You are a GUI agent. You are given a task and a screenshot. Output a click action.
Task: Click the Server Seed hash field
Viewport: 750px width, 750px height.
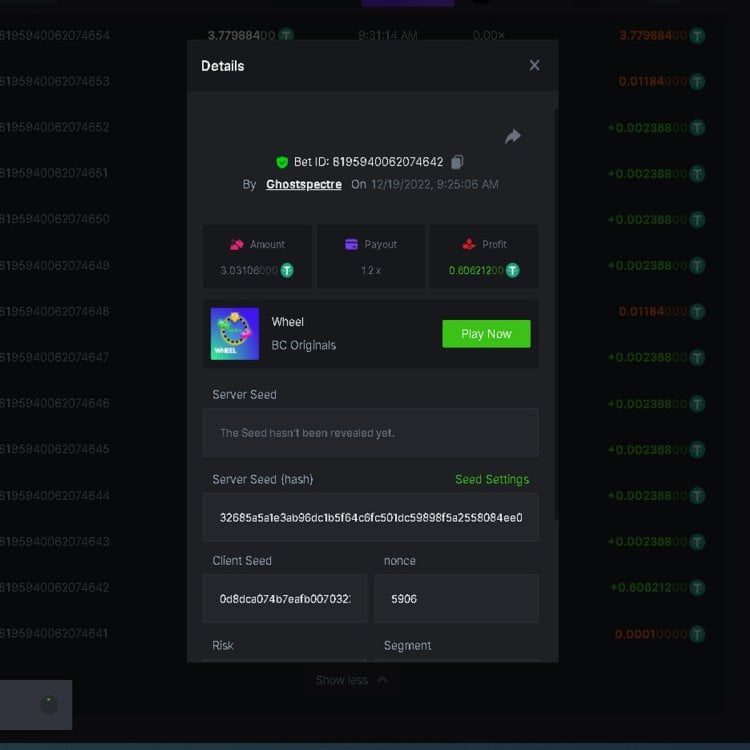tap(370, 518)
